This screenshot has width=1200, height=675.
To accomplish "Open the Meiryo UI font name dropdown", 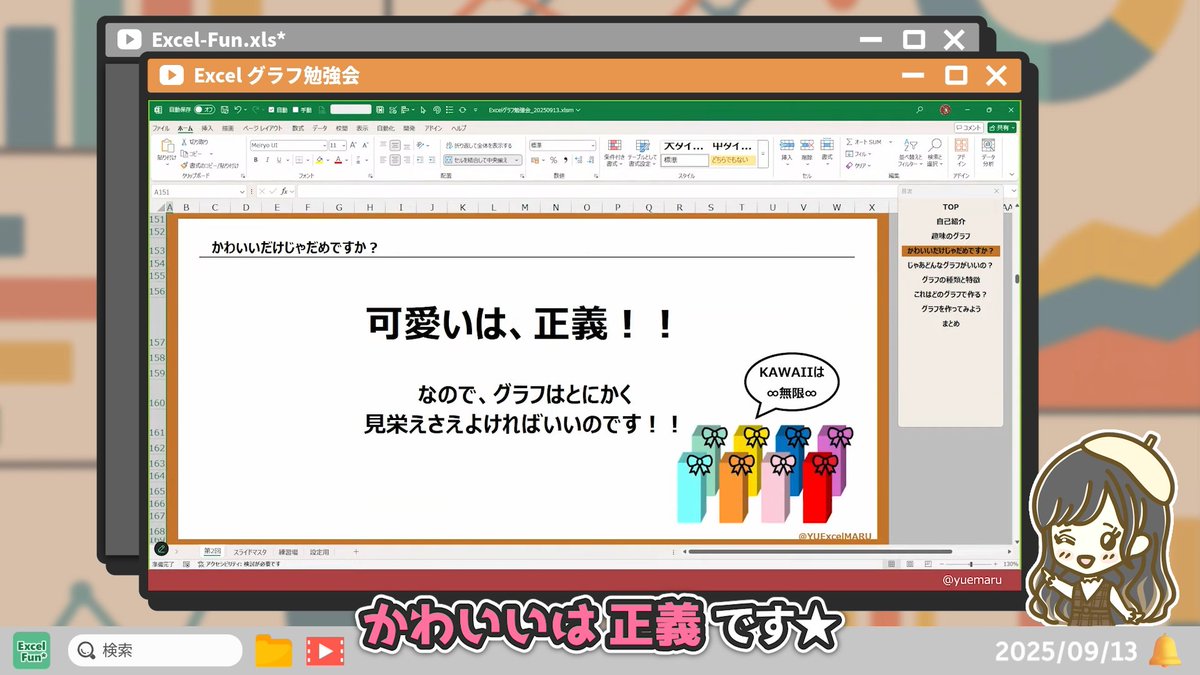I will click(x=324, y=146).
